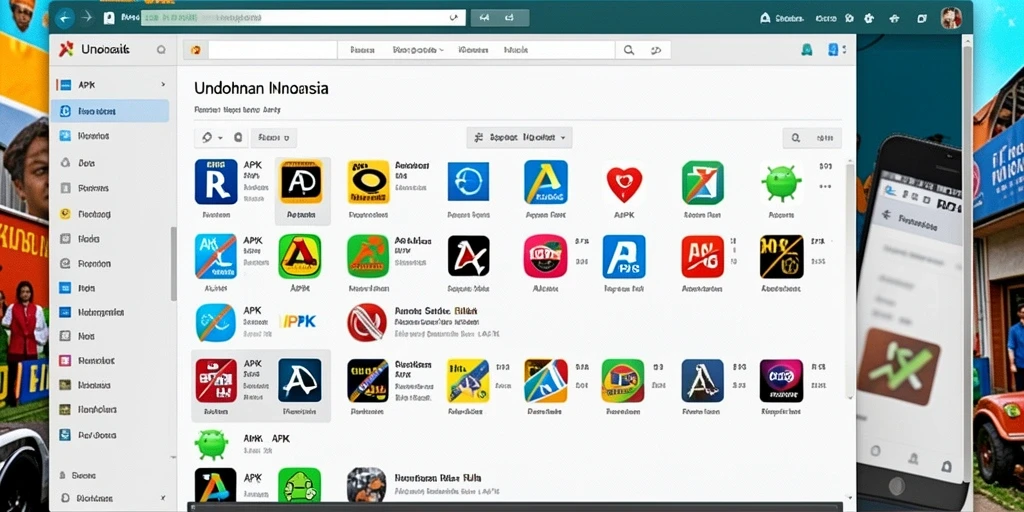Focus the app toolbar search input
The height and width of the screenshot is (512, 1024).
point(272,50)
